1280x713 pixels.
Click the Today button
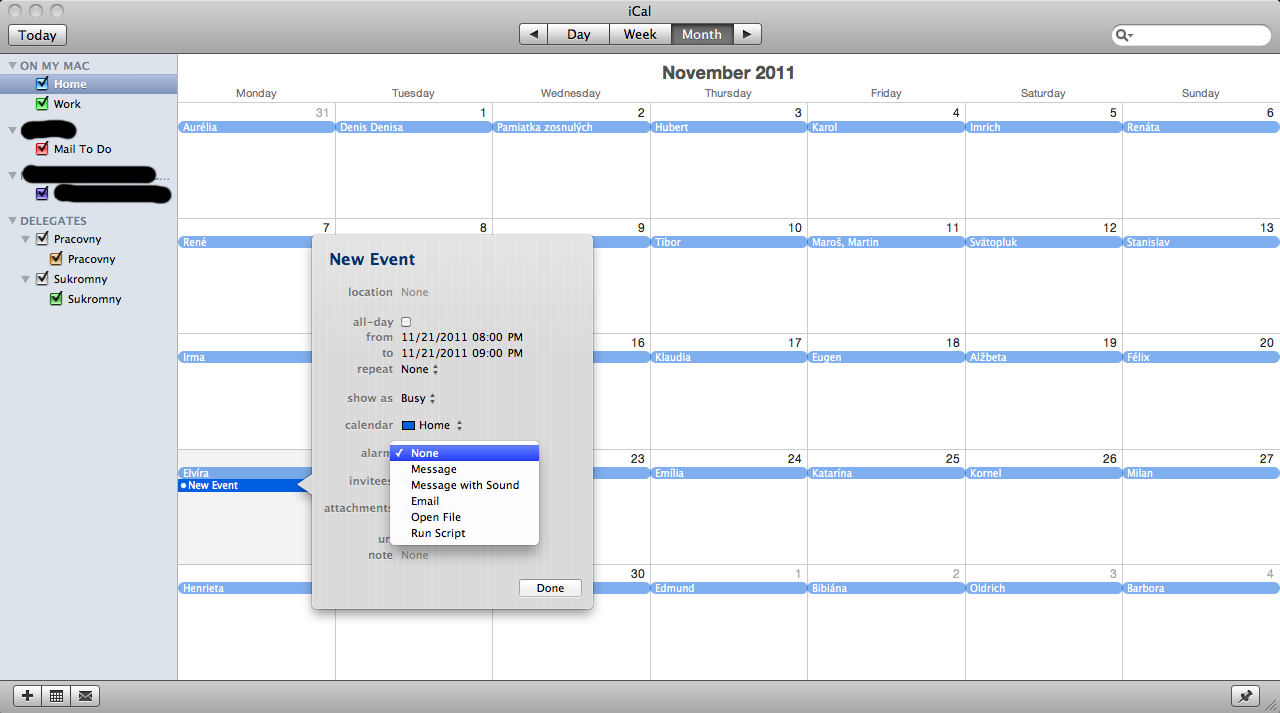(x=37, y=34)
